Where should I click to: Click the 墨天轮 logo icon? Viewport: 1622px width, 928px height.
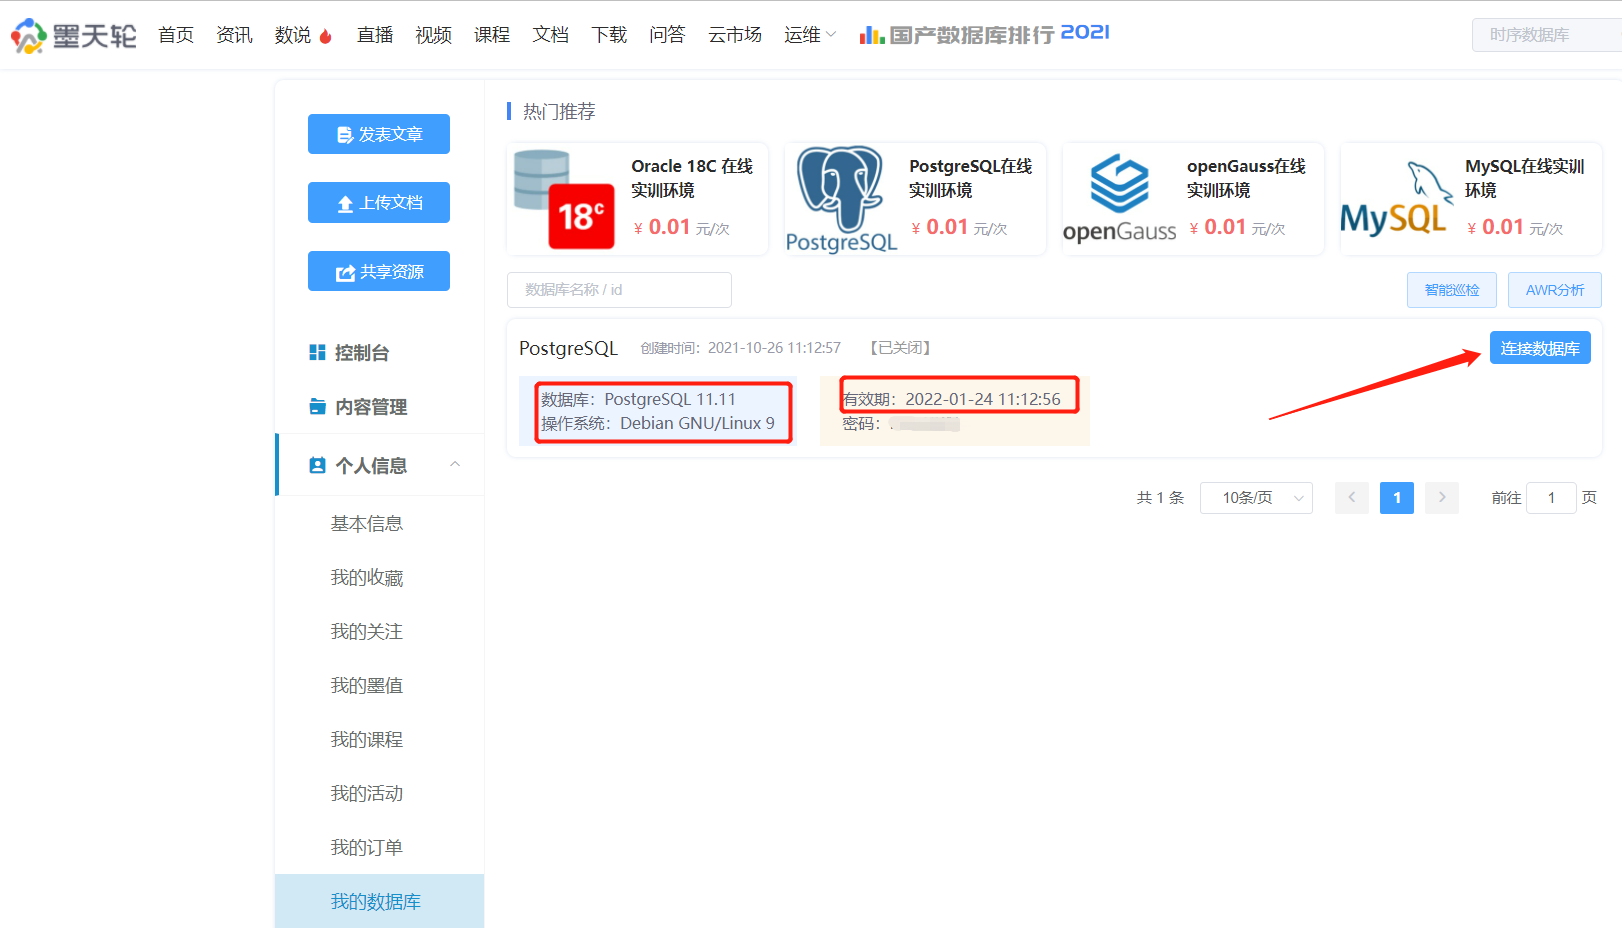28,36
